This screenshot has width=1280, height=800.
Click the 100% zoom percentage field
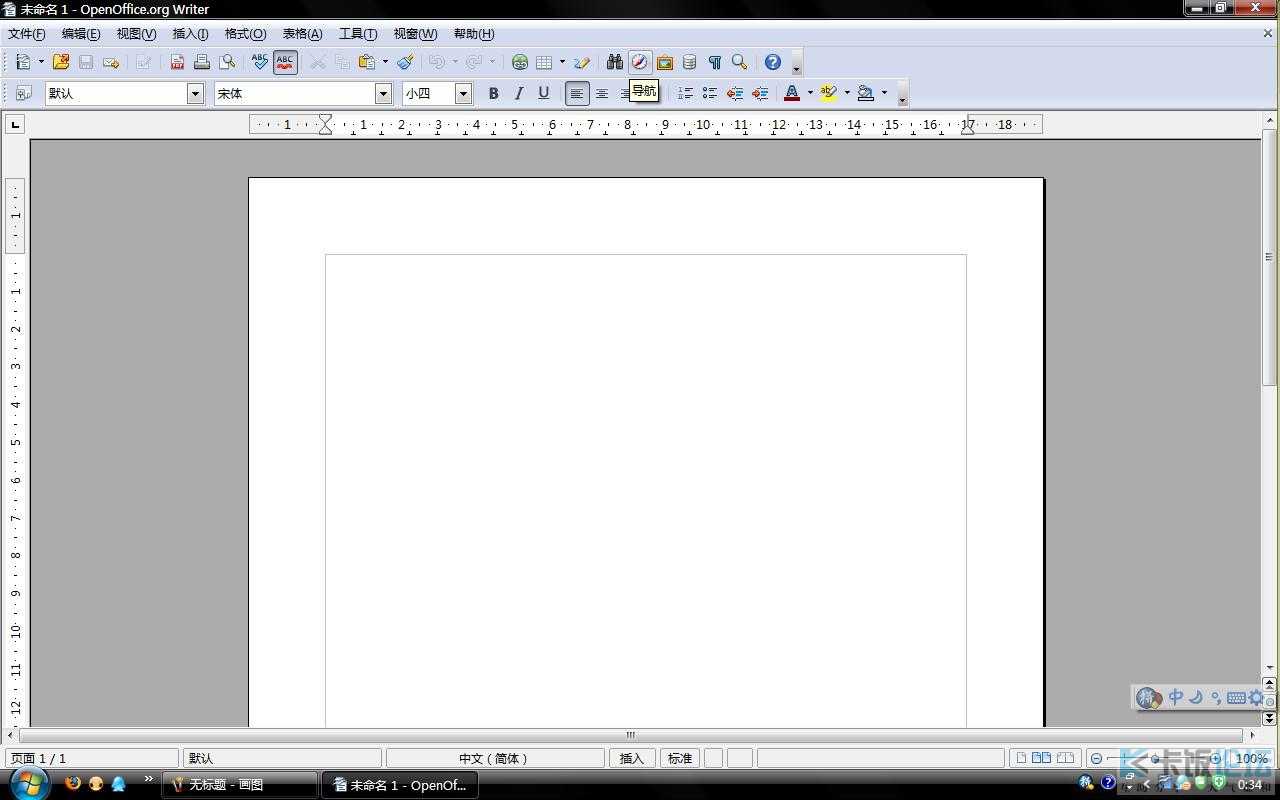[x=1251, y=758]
